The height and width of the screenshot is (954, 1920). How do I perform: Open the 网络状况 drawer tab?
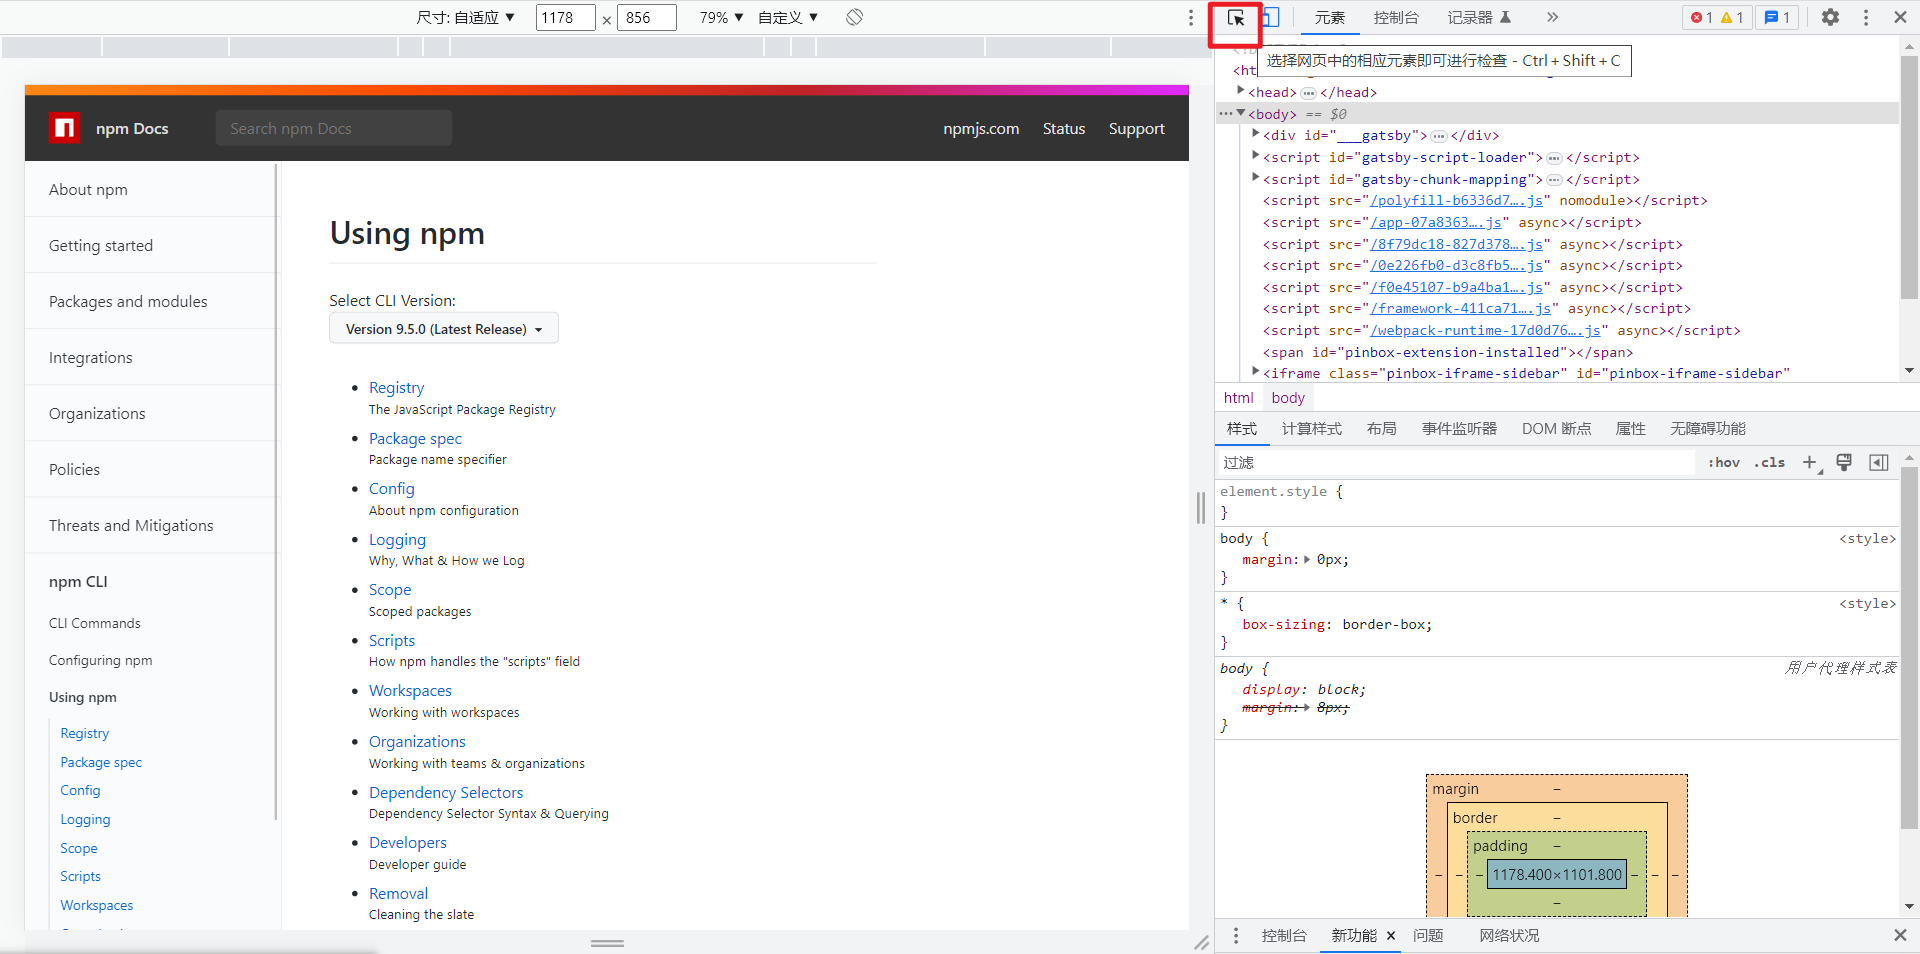(x=1509, y=935)
